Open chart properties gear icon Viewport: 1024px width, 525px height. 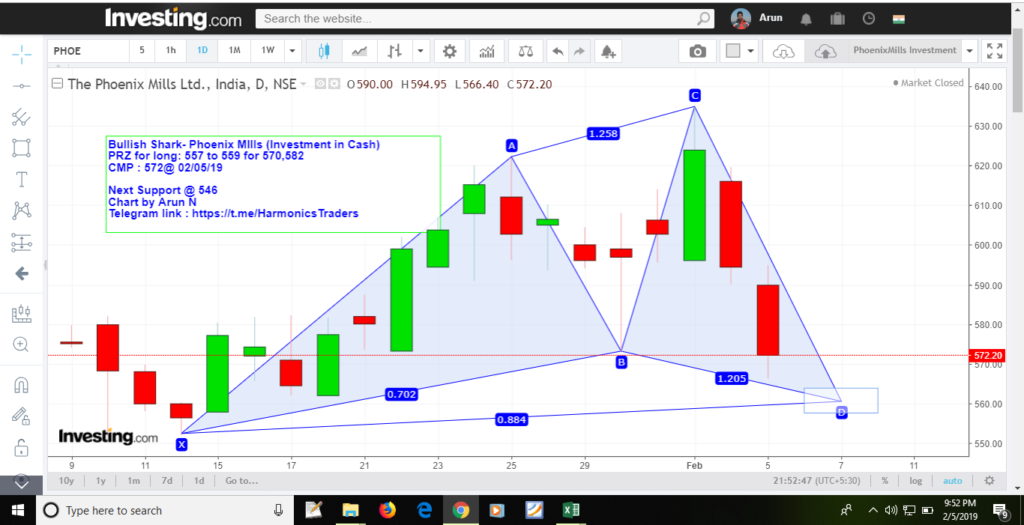(450, 51)
